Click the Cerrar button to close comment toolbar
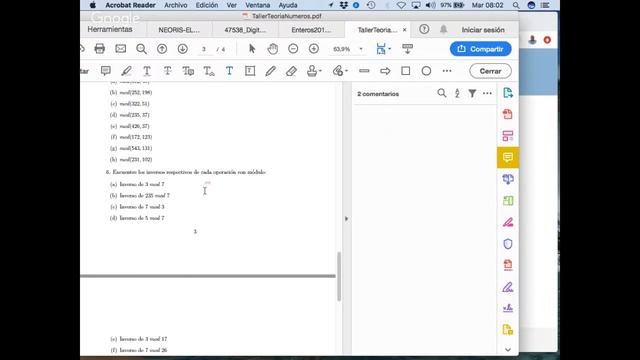The width and height of the screenshot is (640, 360). [490, 71]
